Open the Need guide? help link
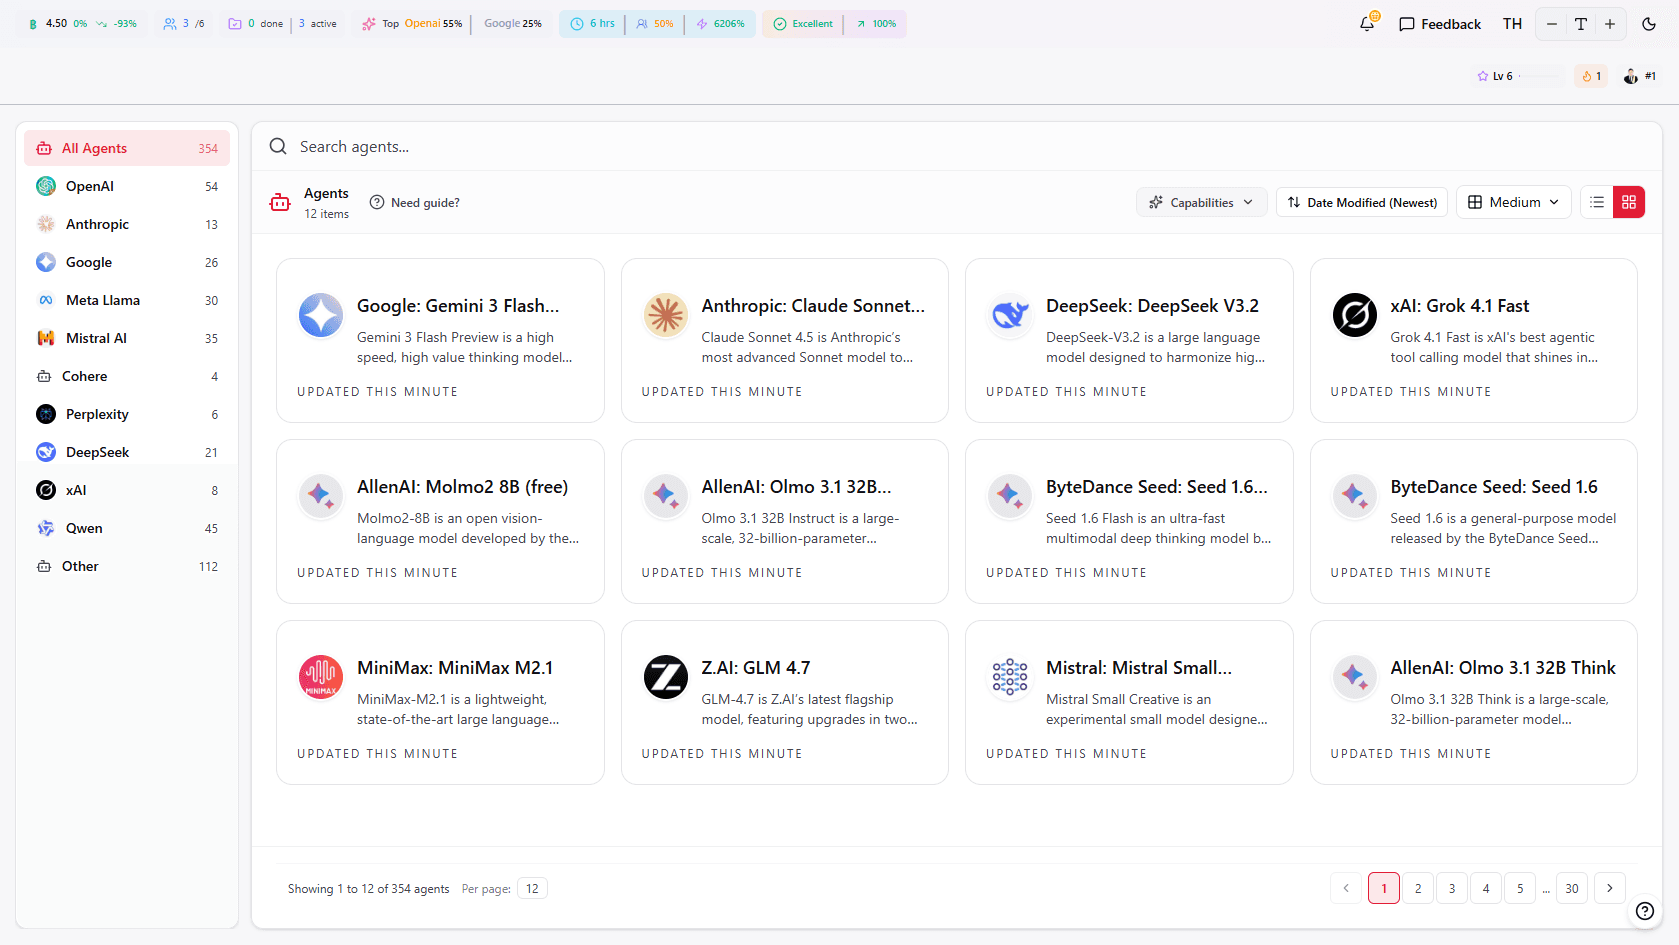 click(415, 203)
